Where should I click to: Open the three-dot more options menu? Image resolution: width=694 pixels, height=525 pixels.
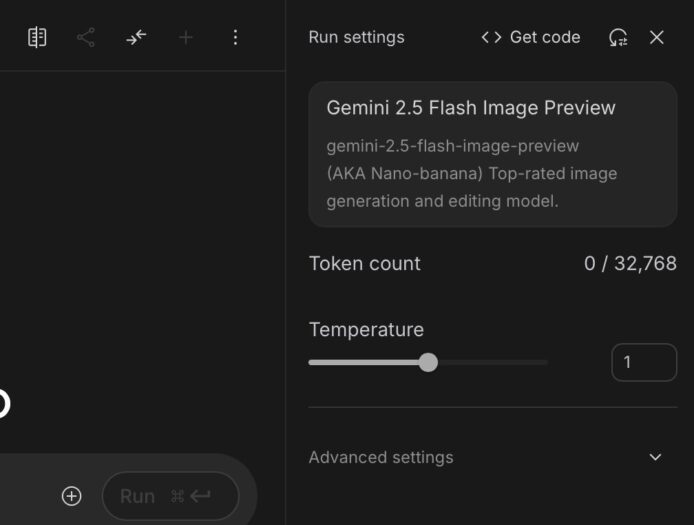tap(235, 37)
